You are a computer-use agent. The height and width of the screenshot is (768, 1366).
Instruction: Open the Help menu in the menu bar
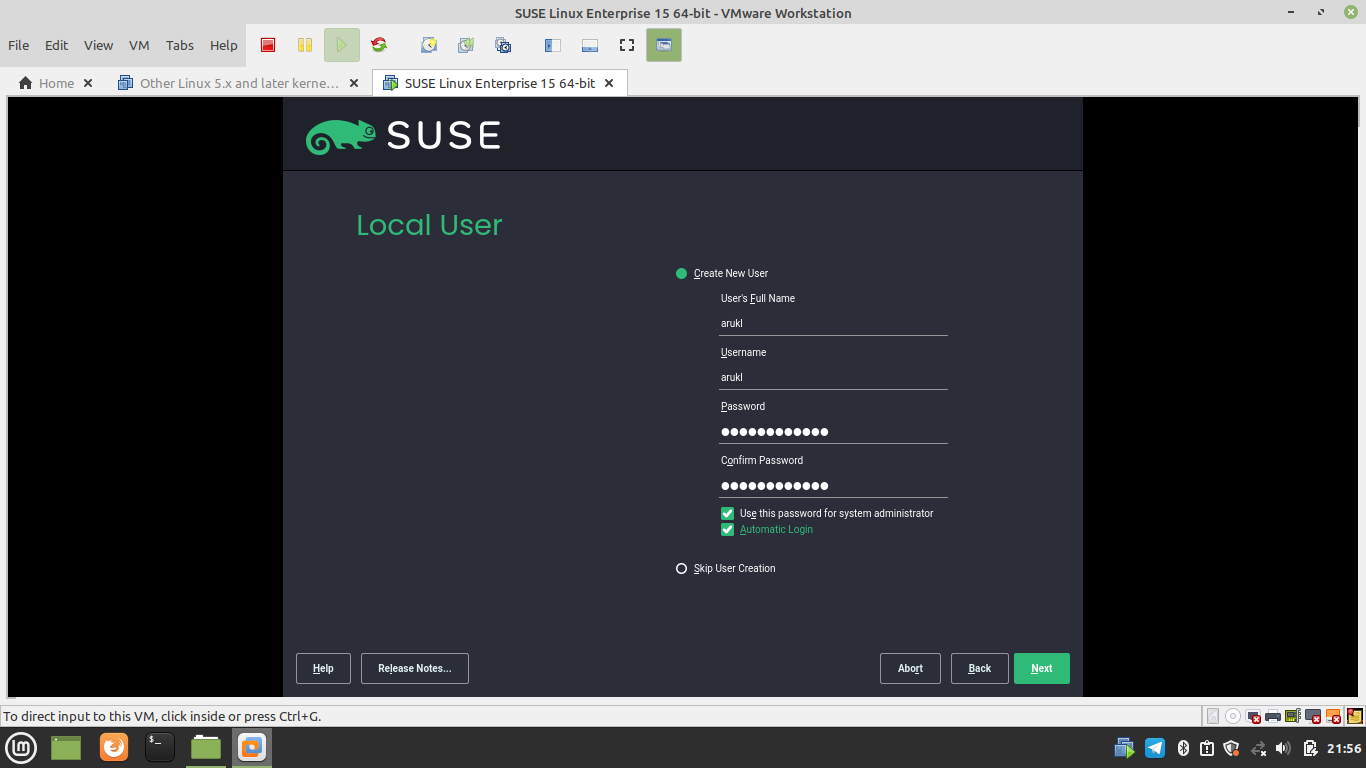[x=224, y=45]
